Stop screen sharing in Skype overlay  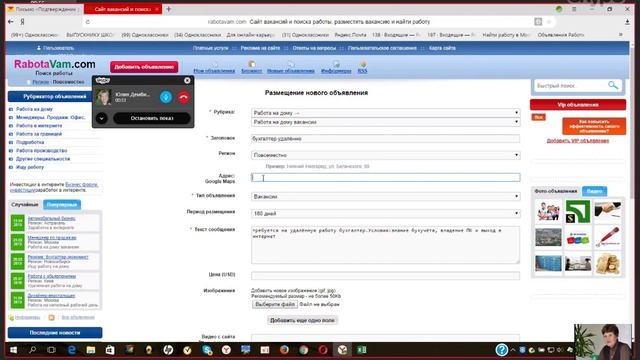tap(151, 118)
